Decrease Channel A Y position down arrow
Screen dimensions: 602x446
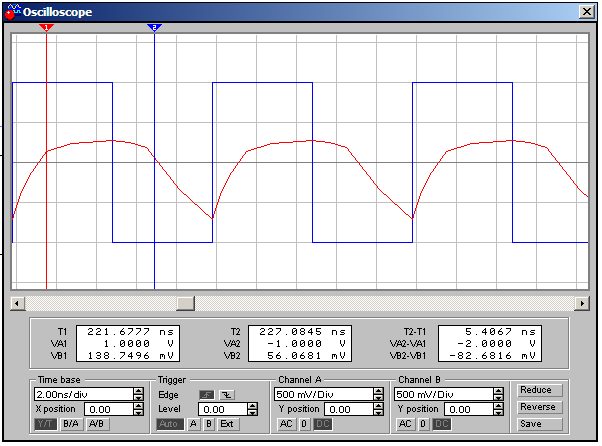379,413
